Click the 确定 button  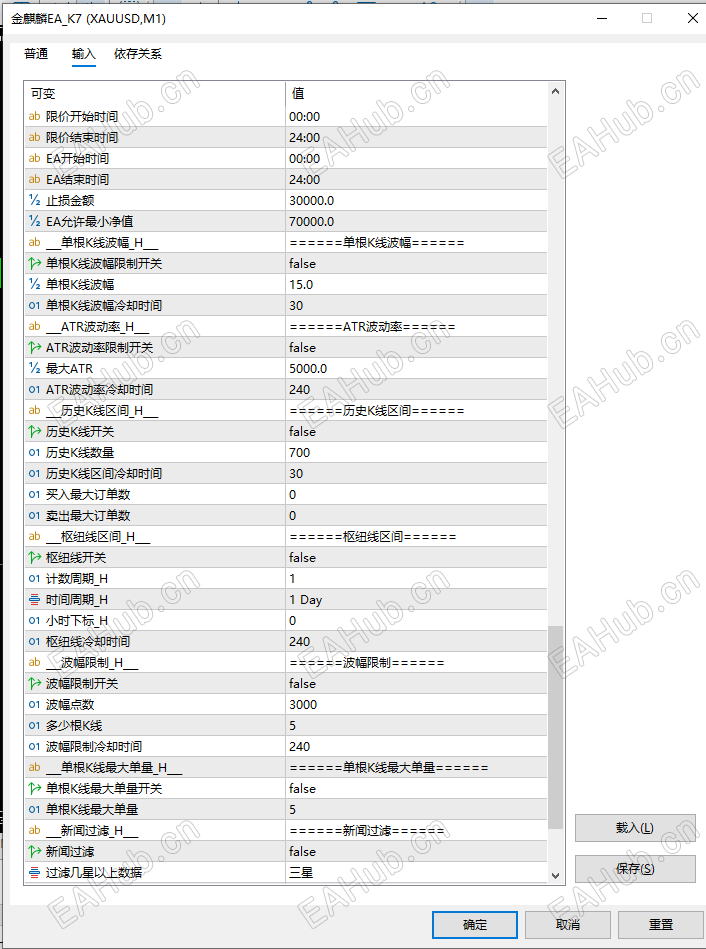coord(475,925)
